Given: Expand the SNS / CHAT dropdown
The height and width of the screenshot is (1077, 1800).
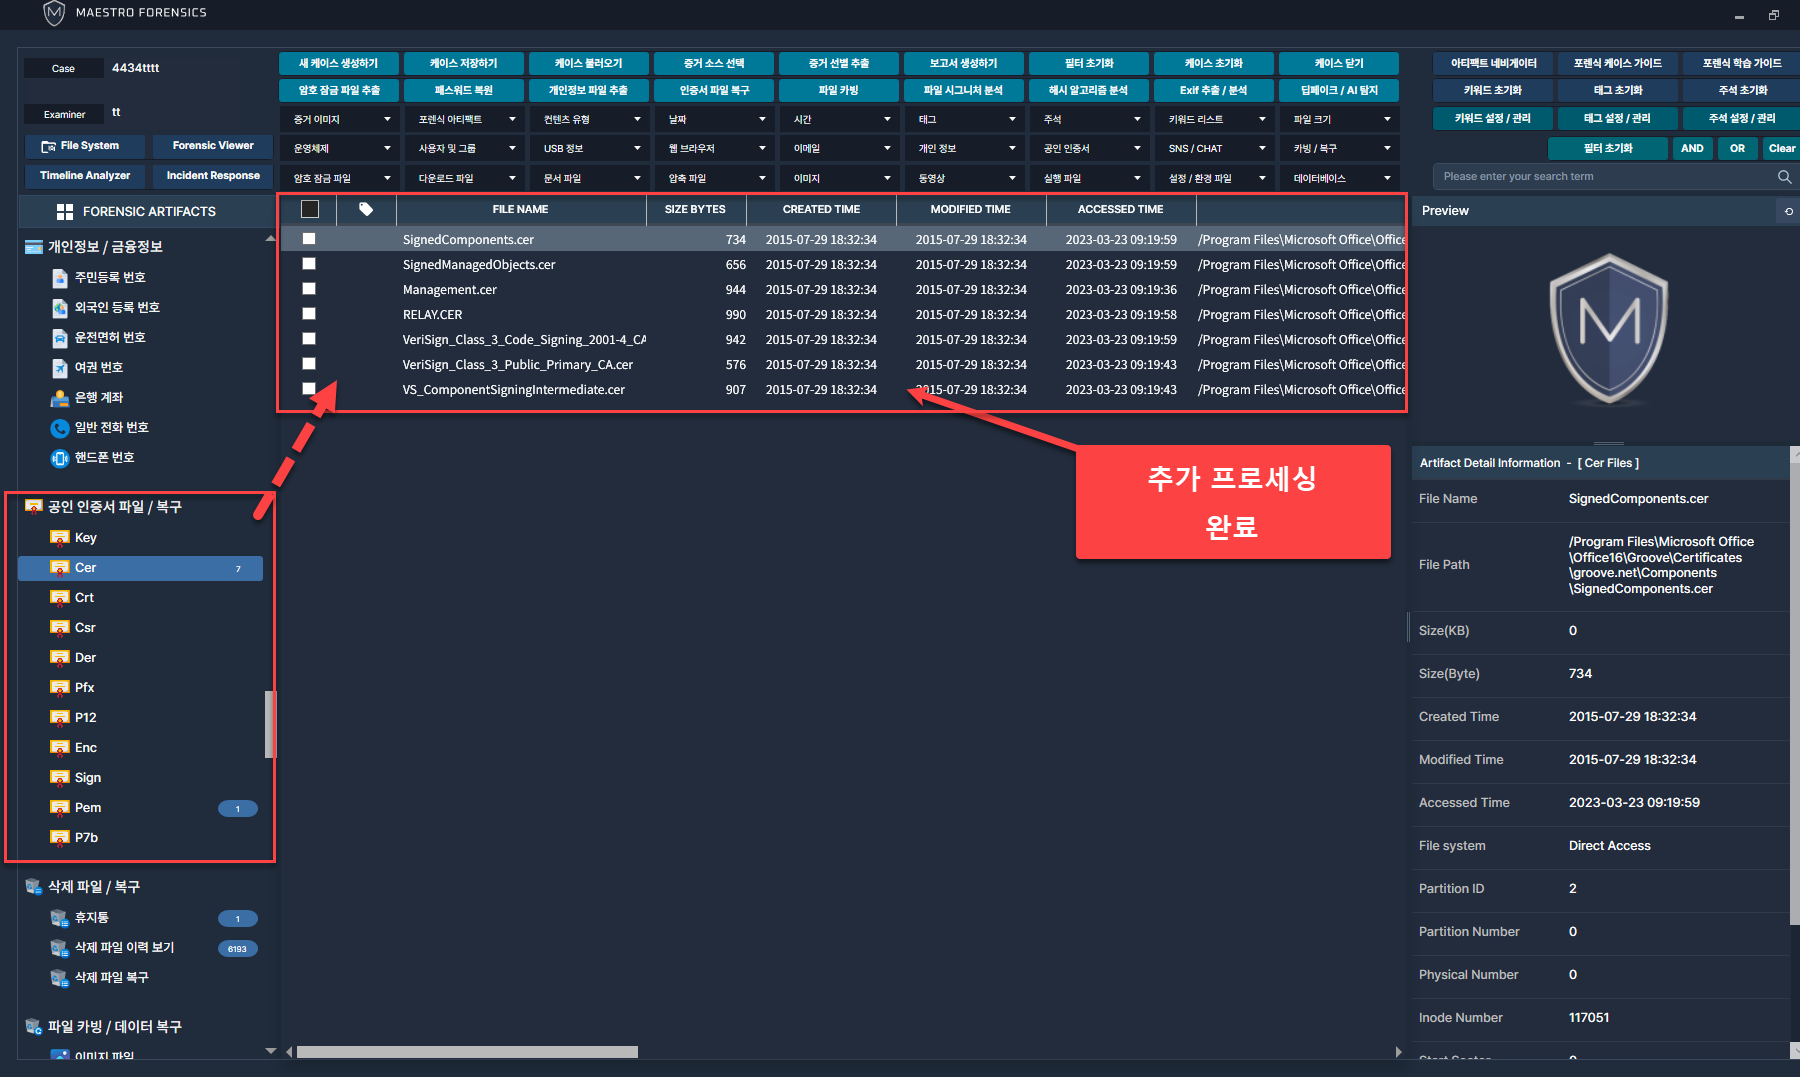Looking at the screenshot, I should (1215, 149).
